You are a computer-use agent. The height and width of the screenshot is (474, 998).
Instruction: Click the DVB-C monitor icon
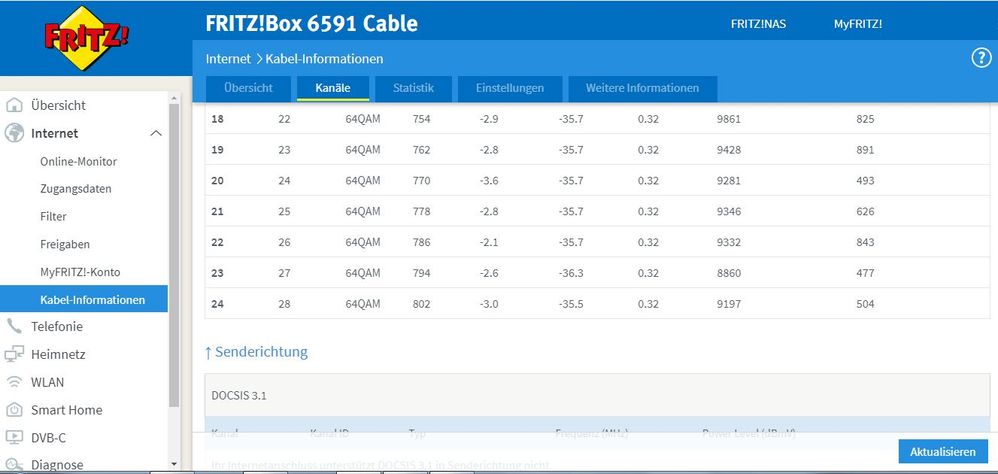click(14, 438)
